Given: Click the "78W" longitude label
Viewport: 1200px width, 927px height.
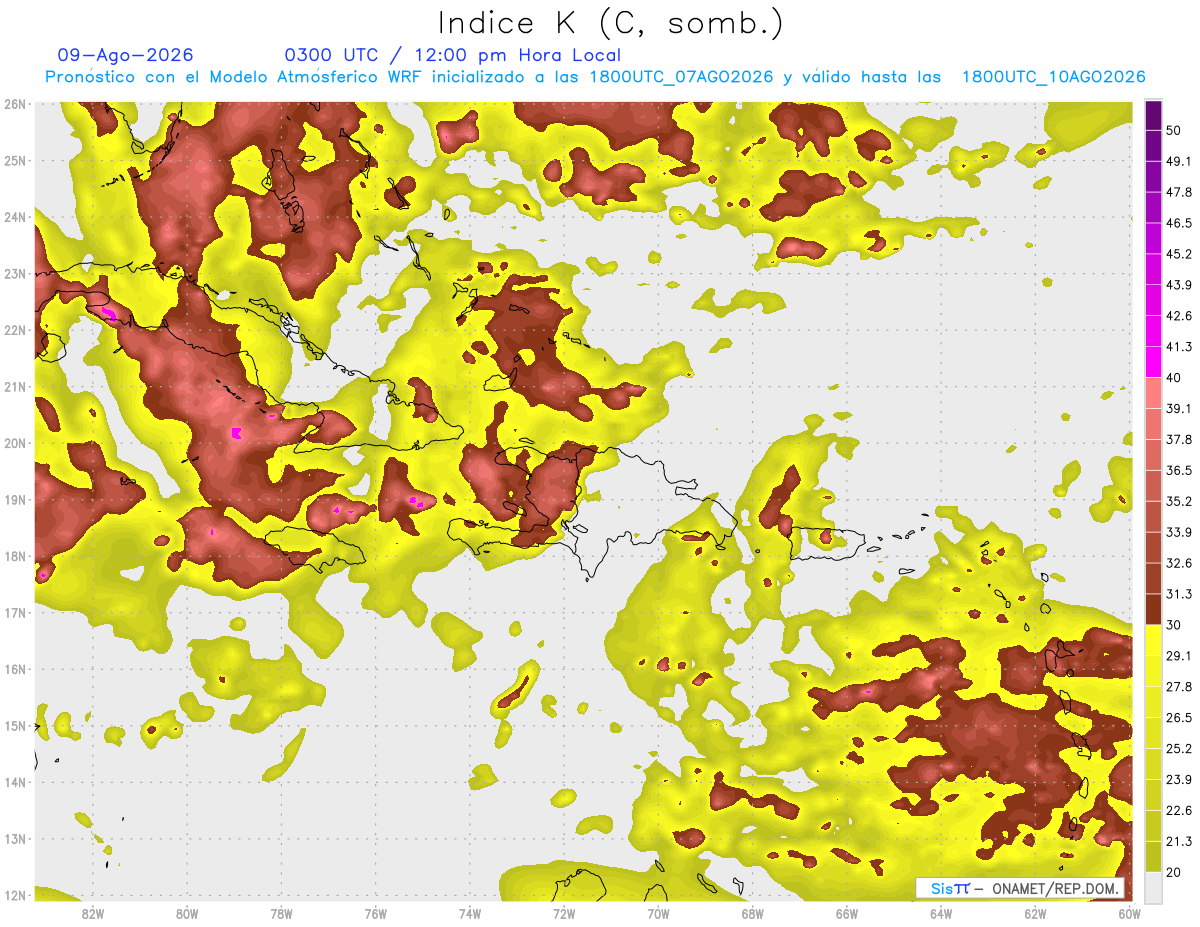Looking at the screenshot, I should [x=281, y=913].
